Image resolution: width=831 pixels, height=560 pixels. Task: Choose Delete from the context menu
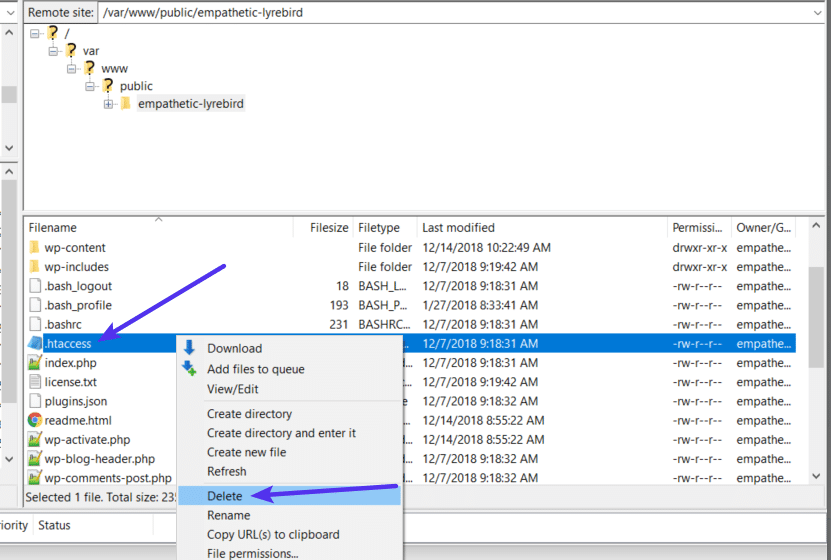click(x=225, y=496)
